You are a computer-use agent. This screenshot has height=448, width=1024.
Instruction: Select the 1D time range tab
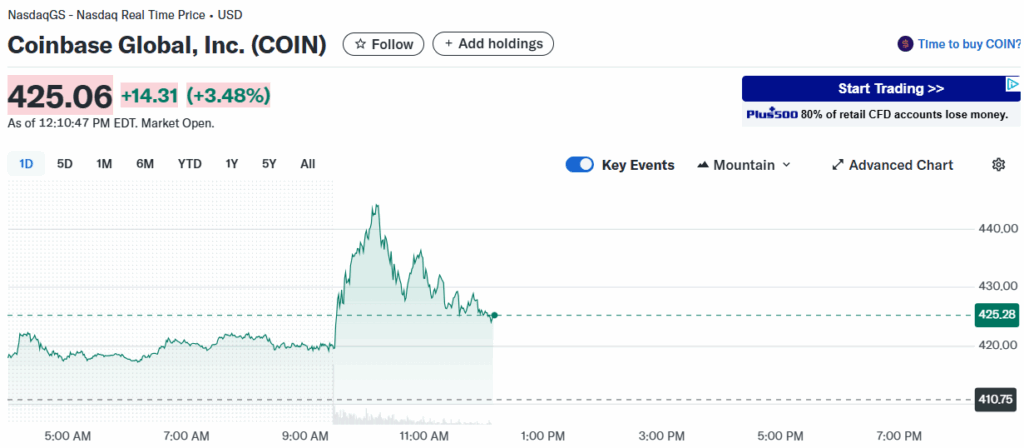point(26,164)
